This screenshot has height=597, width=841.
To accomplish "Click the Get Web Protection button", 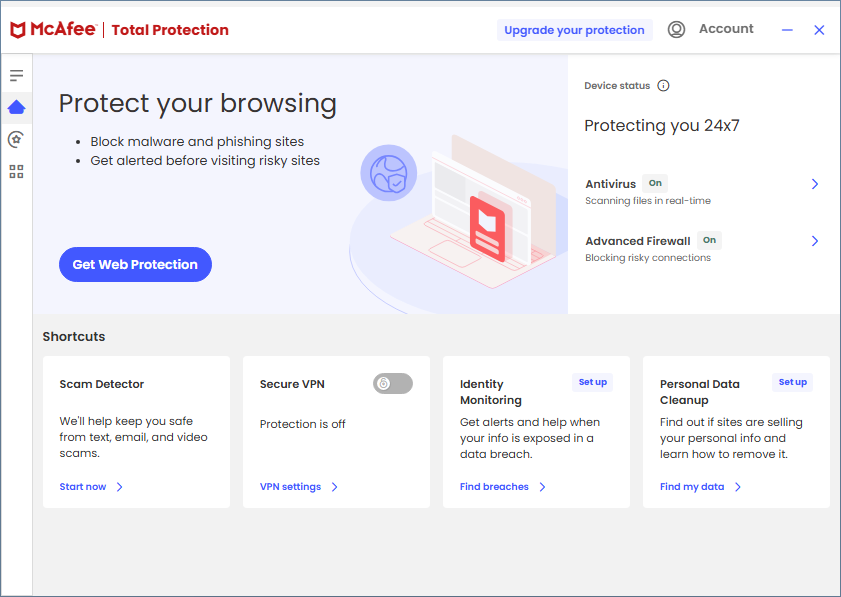I will tap(135, 264).
